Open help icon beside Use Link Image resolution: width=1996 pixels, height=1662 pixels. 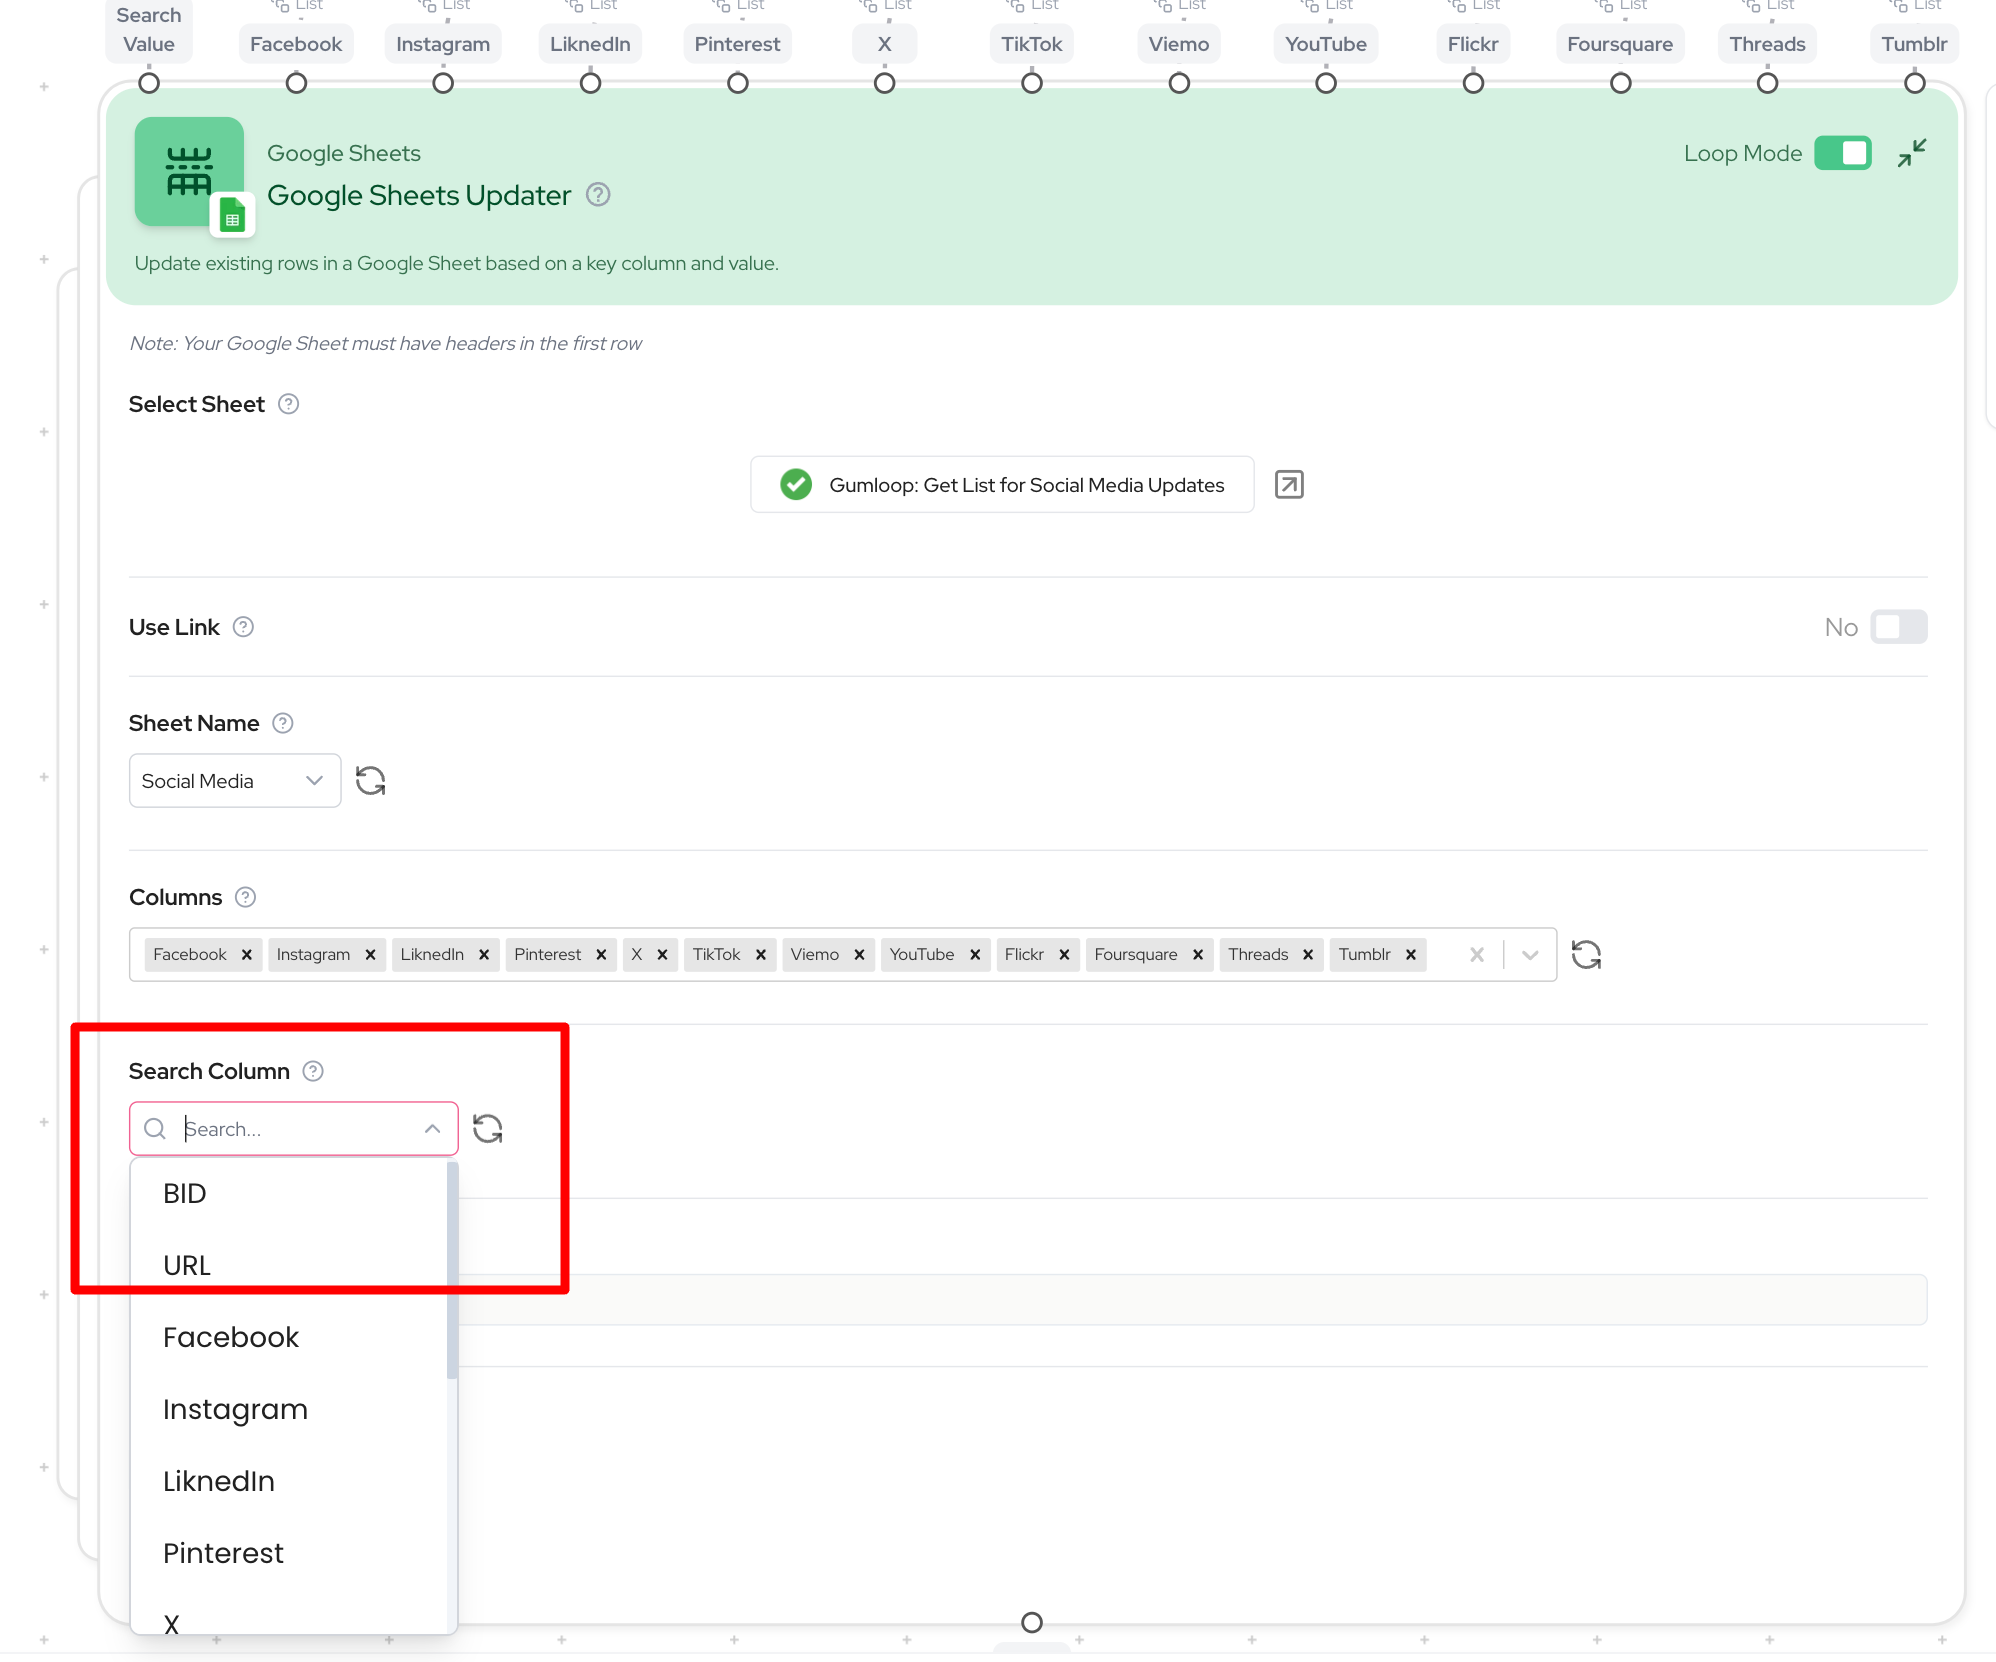243,627
